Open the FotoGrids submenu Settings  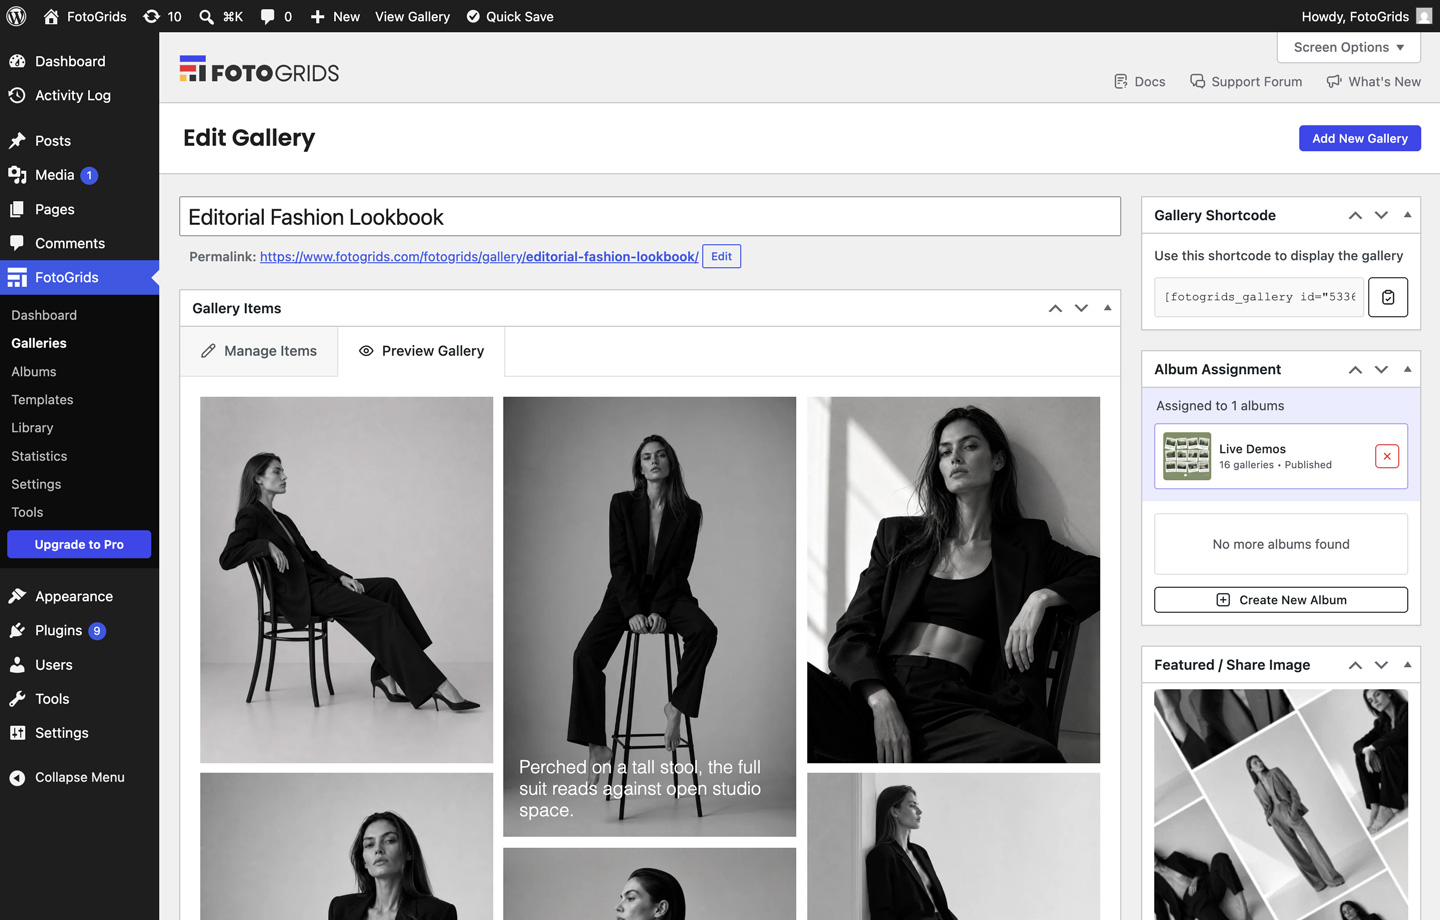click(x=36, y=484)
